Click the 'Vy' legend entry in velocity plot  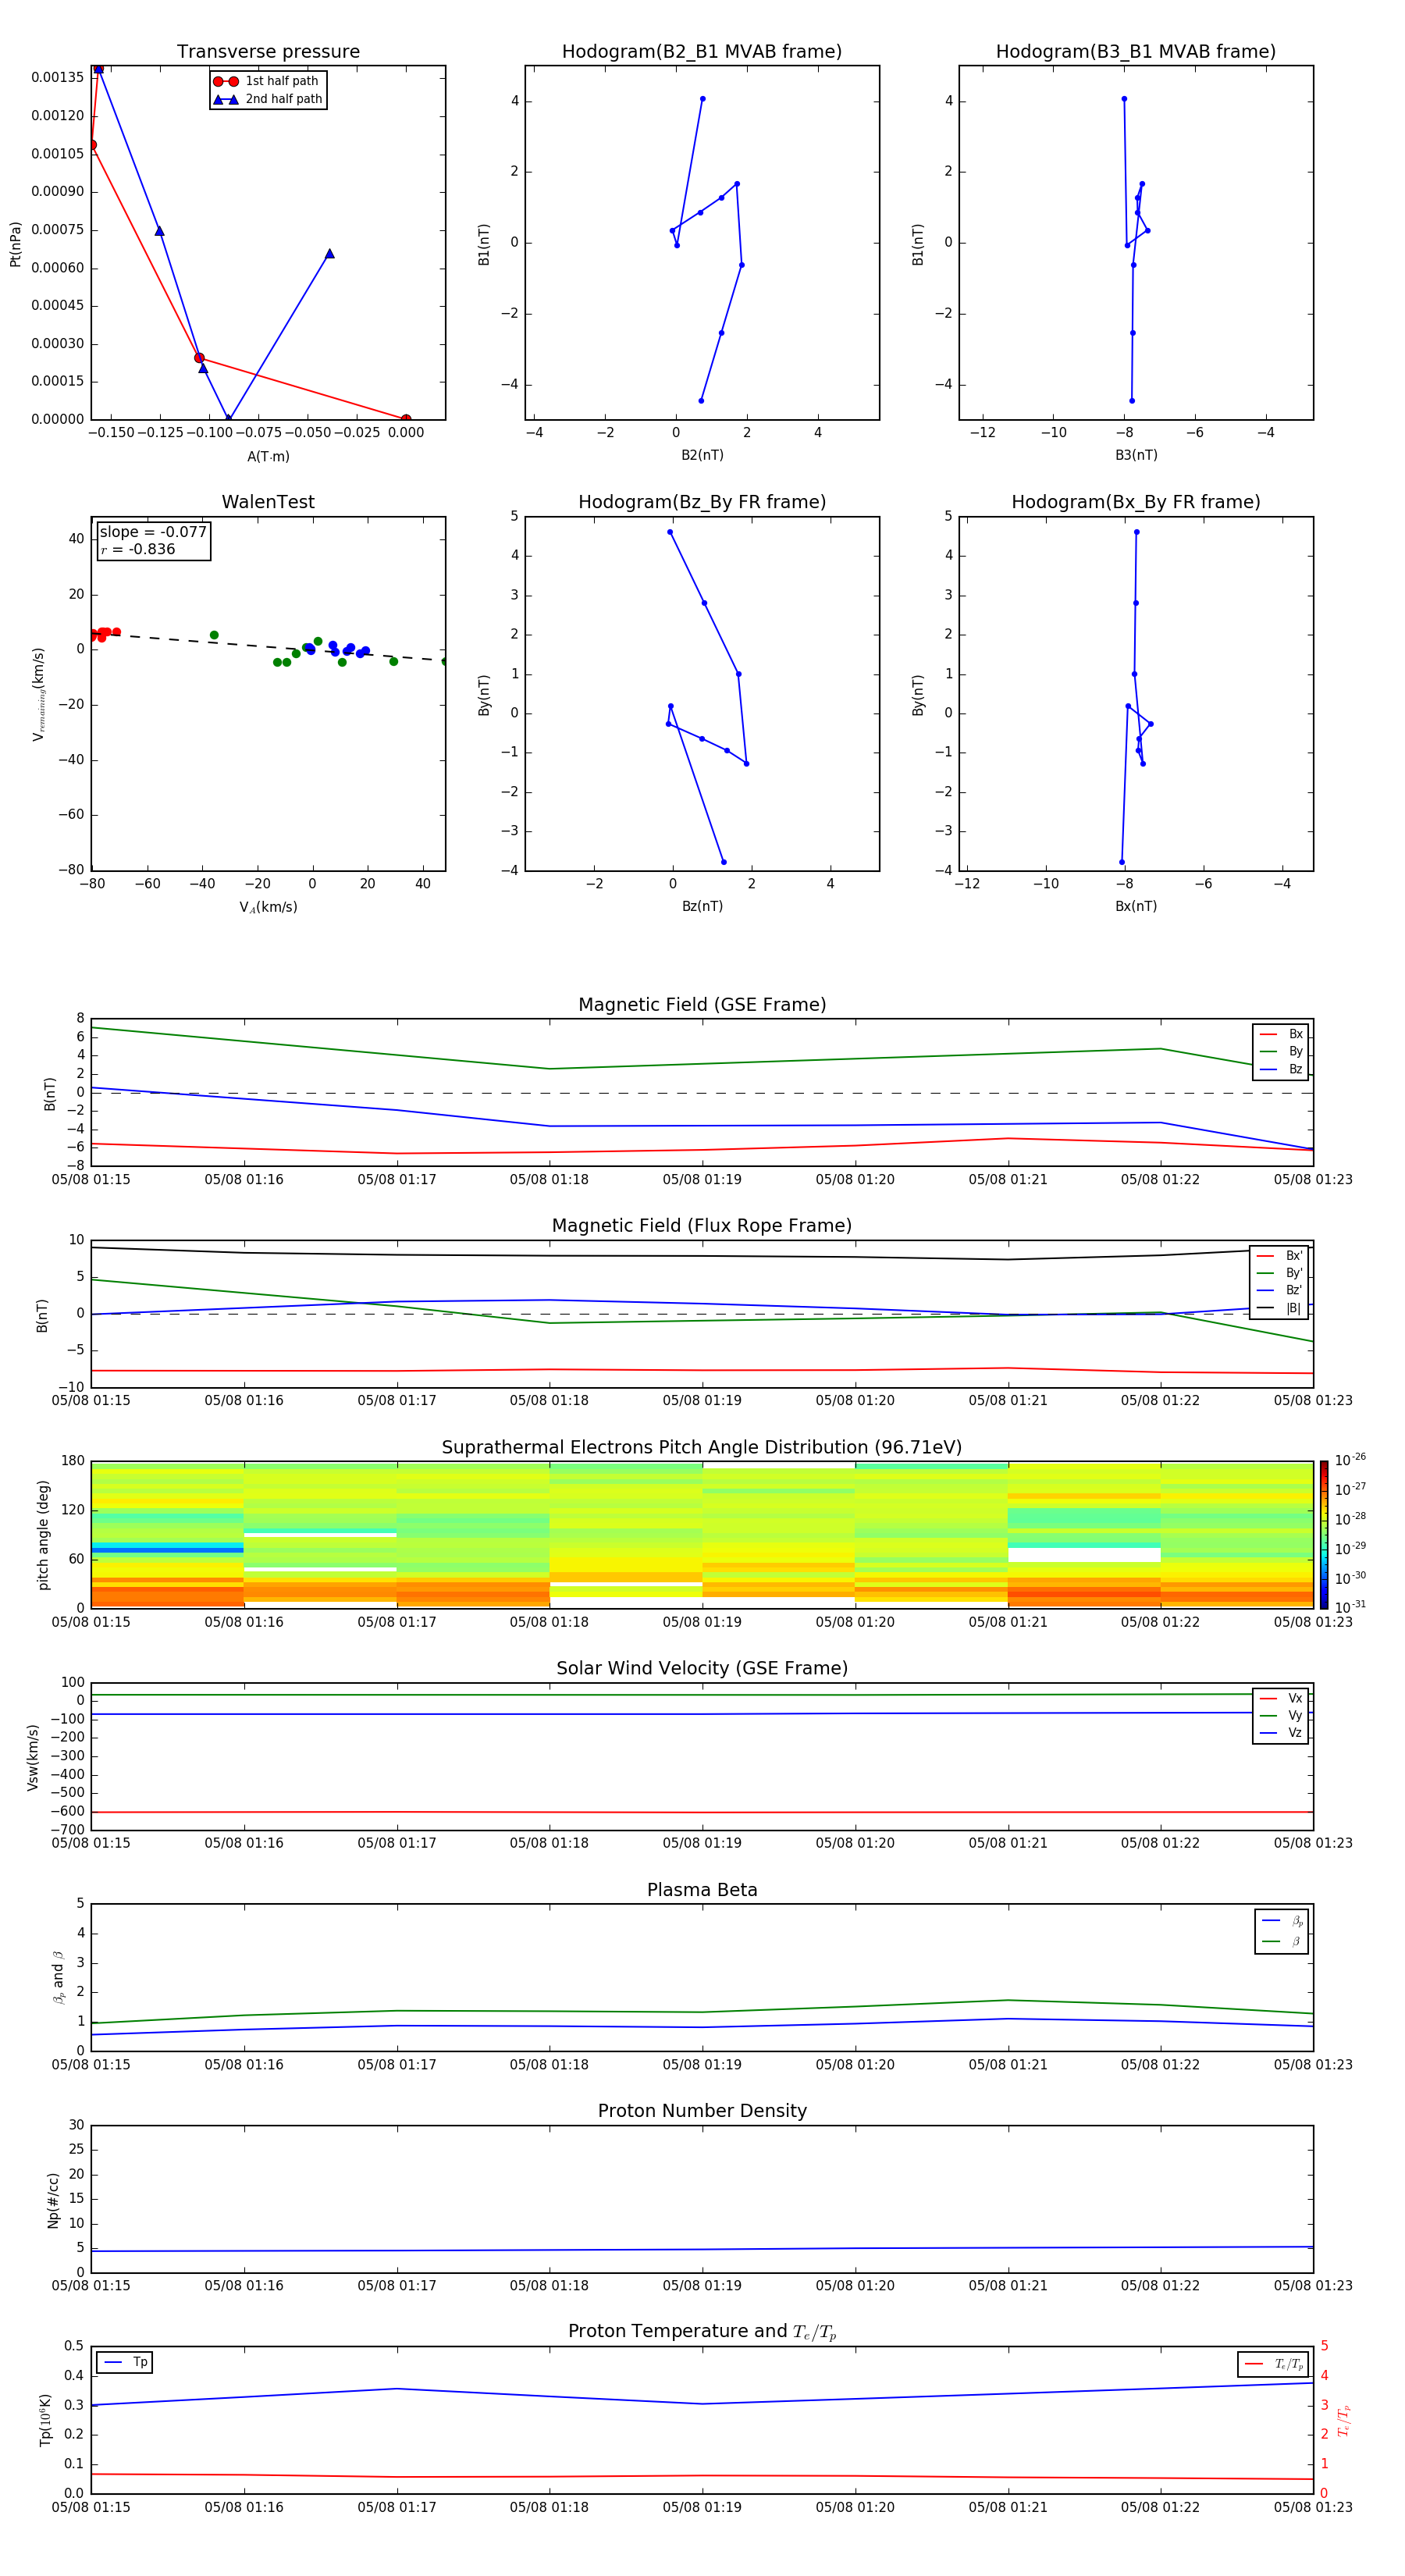(x=1281, y=1715)
